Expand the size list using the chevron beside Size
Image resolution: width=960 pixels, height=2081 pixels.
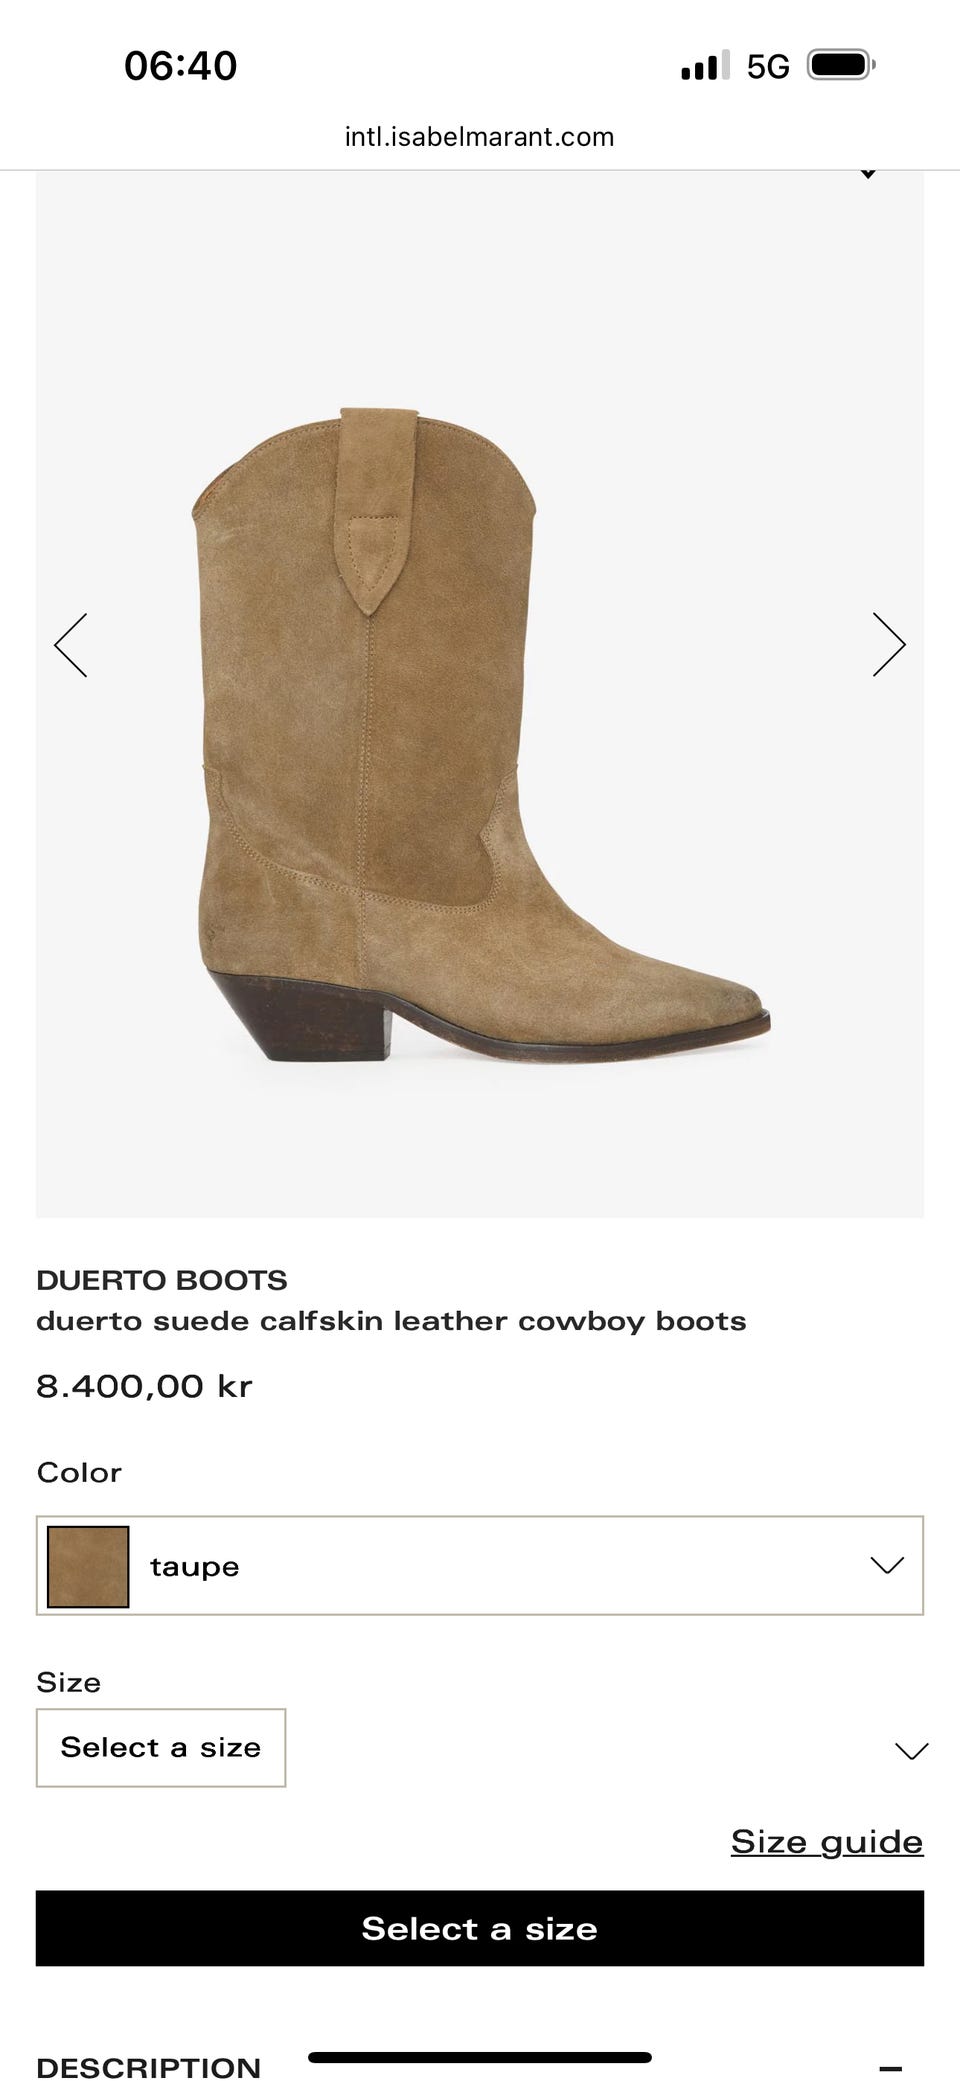[x=911, y=1751]
